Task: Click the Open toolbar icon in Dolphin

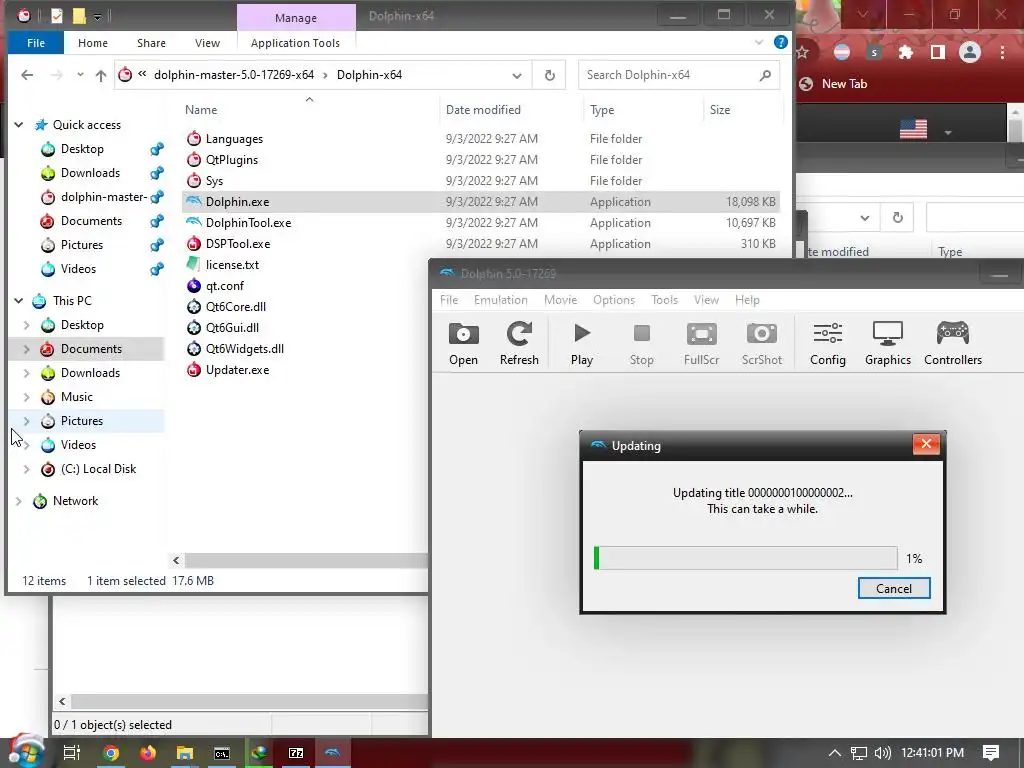Action: [x=463, y=344]
